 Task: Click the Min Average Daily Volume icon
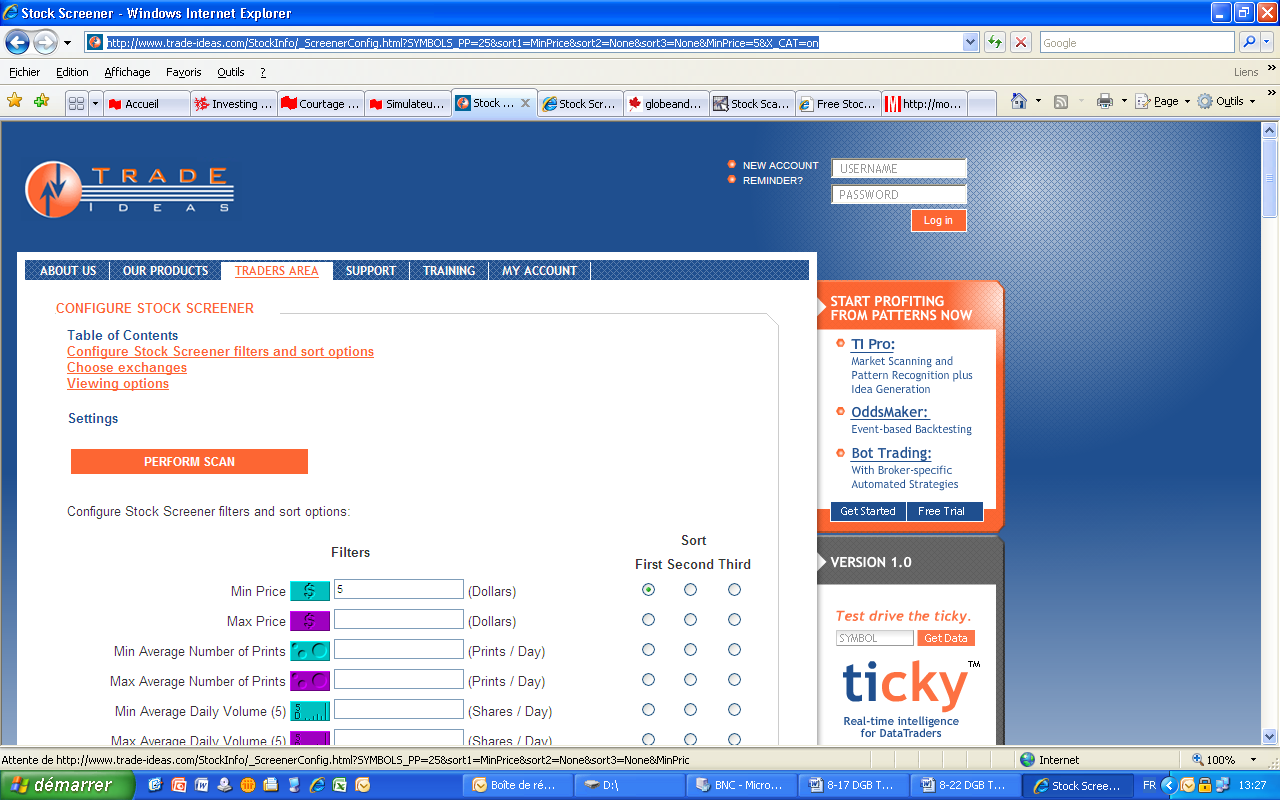coord(310,711)
